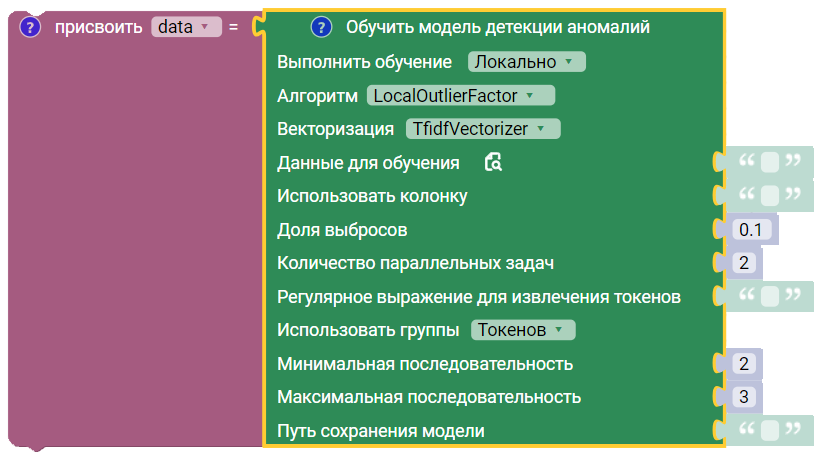
Task: Click the 'Данные для обучения' label
Action: [368, 163]
